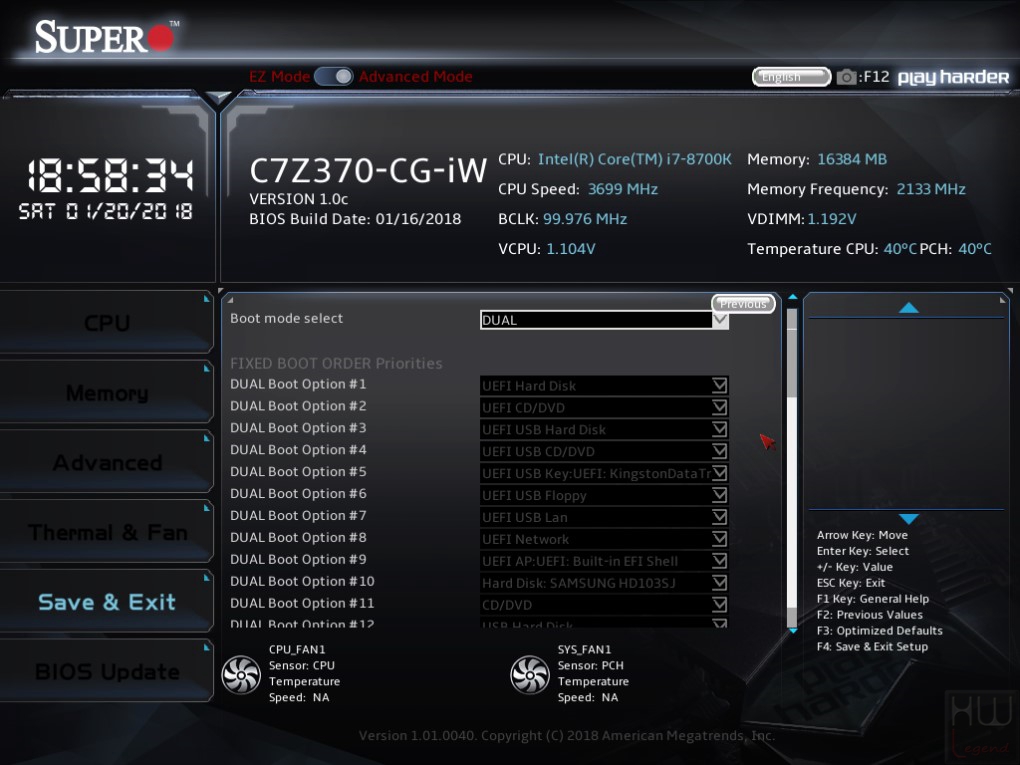Open DUAL Boot Option #5 UEFI USB Key dropdown
The height and width of the screenshot is (765, 1020).
pyautogui.click(x=604, y=474)
